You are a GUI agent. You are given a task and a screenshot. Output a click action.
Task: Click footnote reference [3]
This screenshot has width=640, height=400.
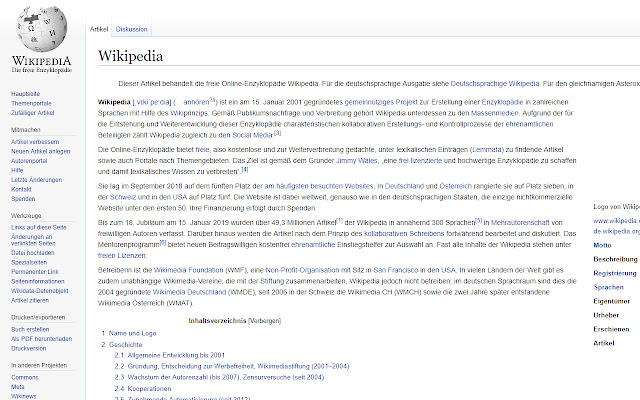(278, 133)
